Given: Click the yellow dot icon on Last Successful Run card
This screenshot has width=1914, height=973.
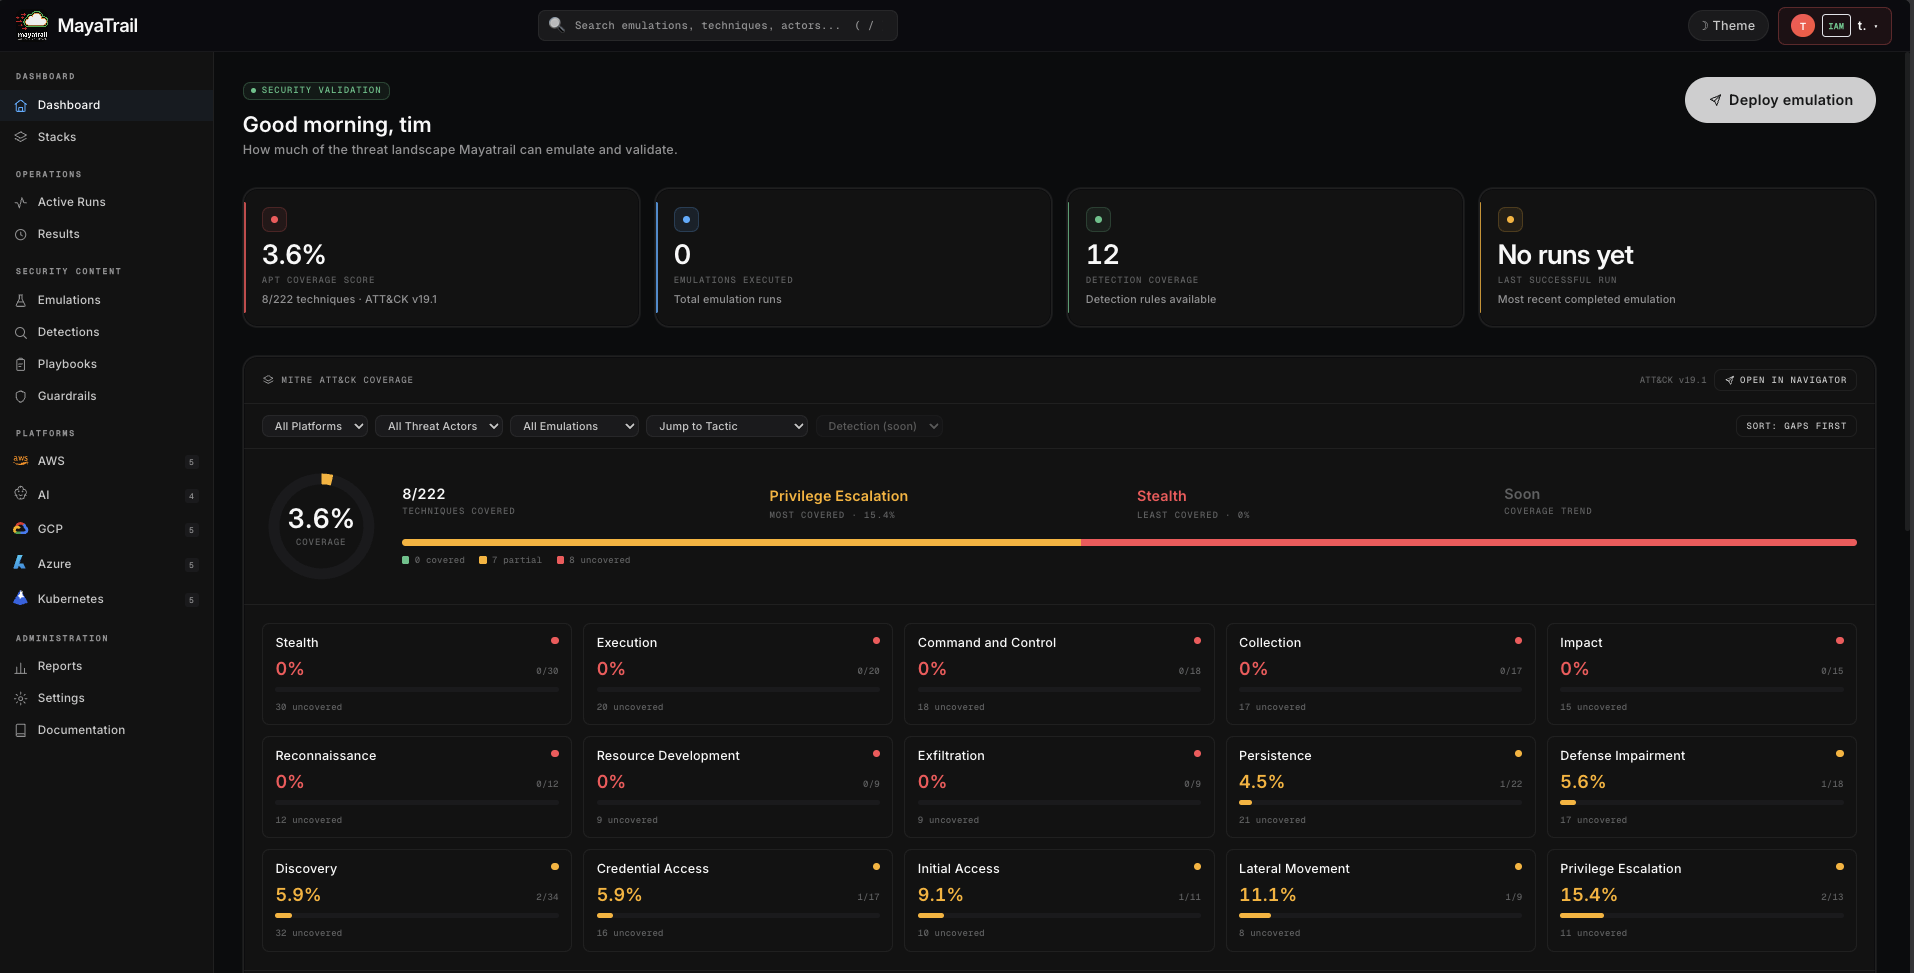Looking at the screenshot, I should tap(1510, 219).
